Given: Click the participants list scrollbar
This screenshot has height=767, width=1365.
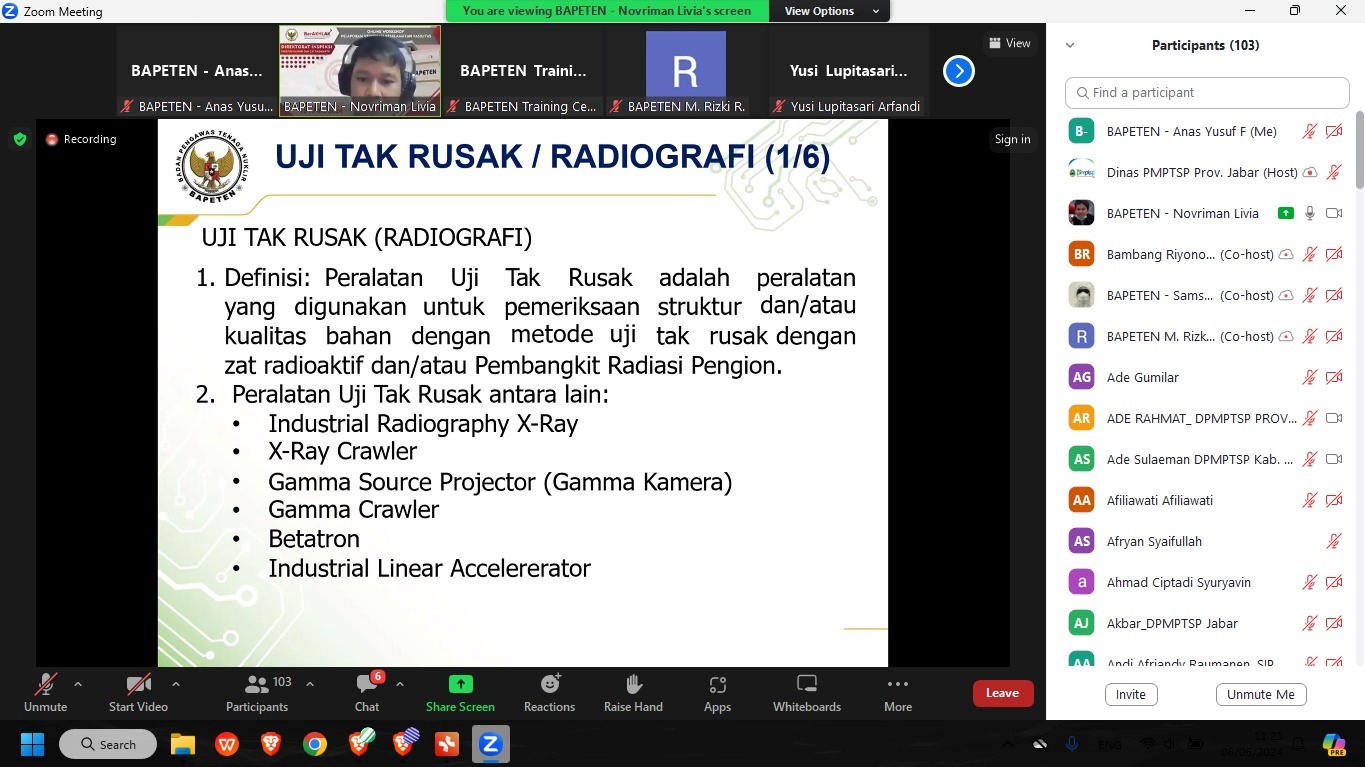Looking at the screenshot, I should coord(1359,150).
